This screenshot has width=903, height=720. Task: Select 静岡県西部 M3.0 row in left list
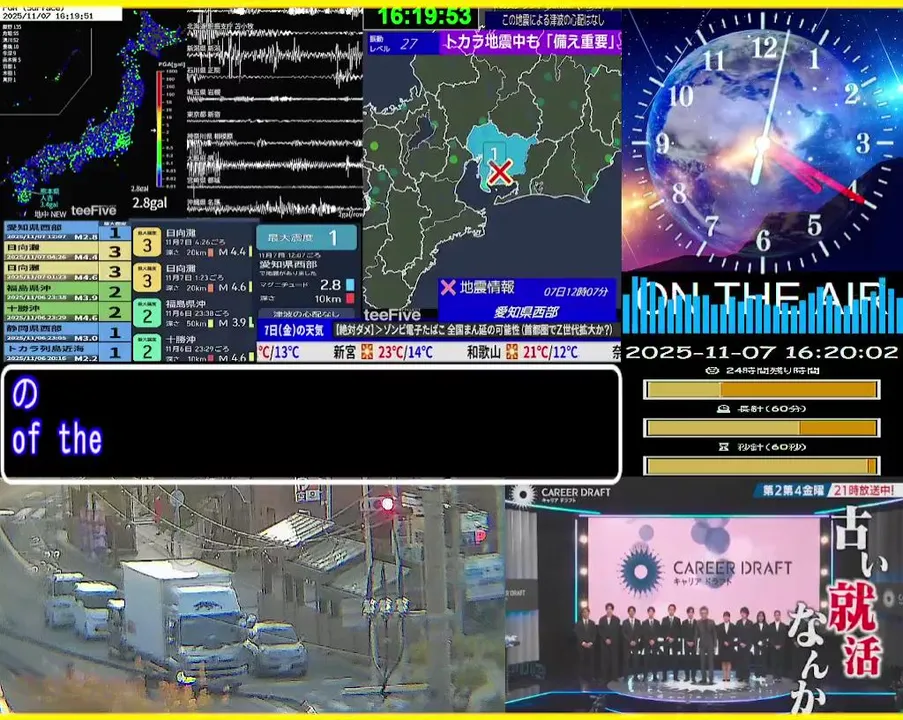click(x=67, y=332)
